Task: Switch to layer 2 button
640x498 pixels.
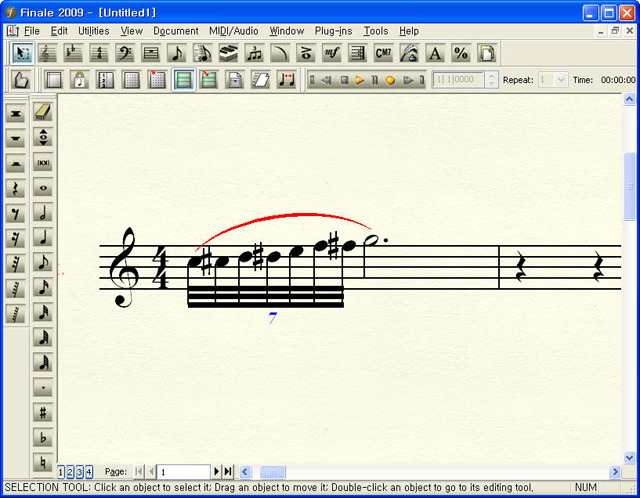Action: click(71, 471)
